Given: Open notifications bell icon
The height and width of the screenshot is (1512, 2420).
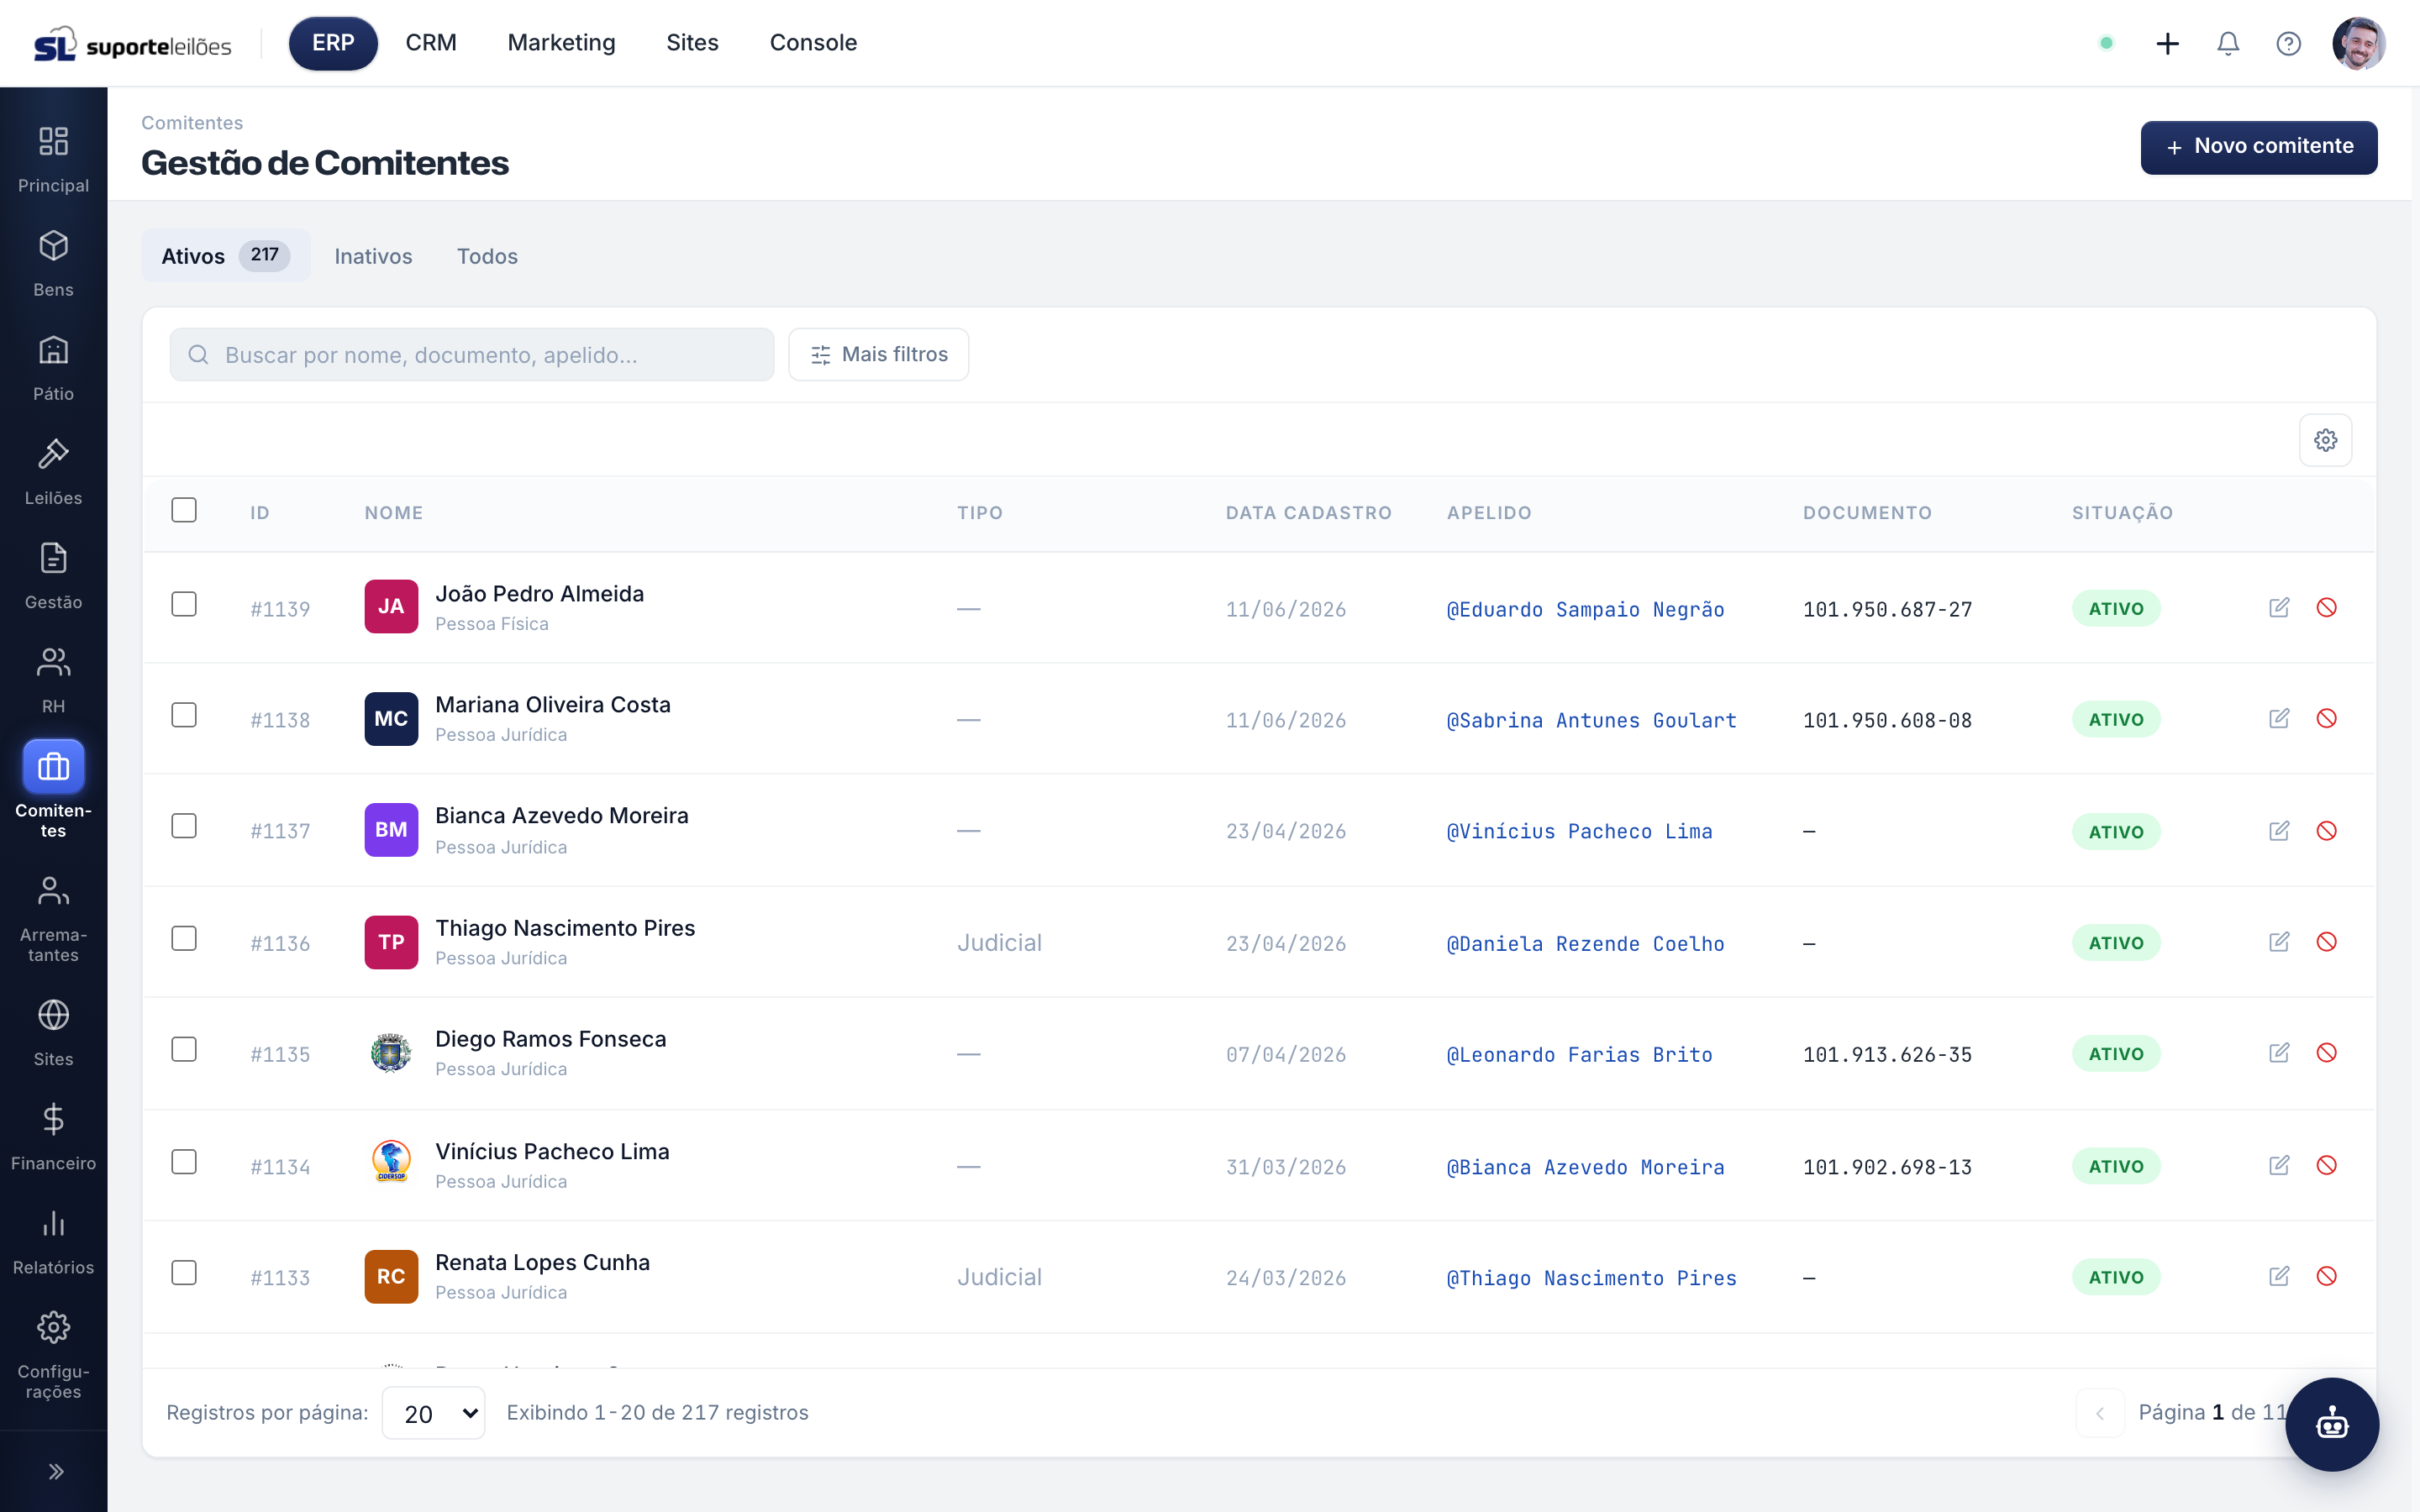Looking at the screenshot, I should pyautogui.click(x=2228, y=43).
